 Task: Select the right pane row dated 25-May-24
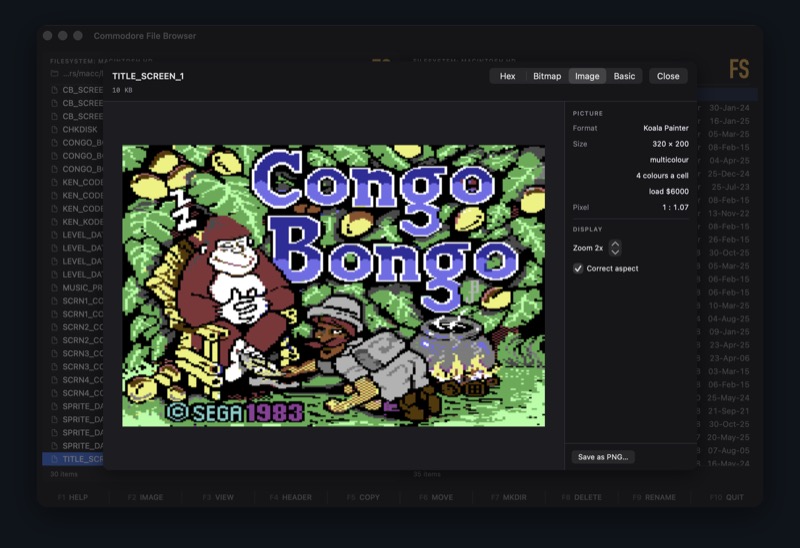click(x=727, y=398)
